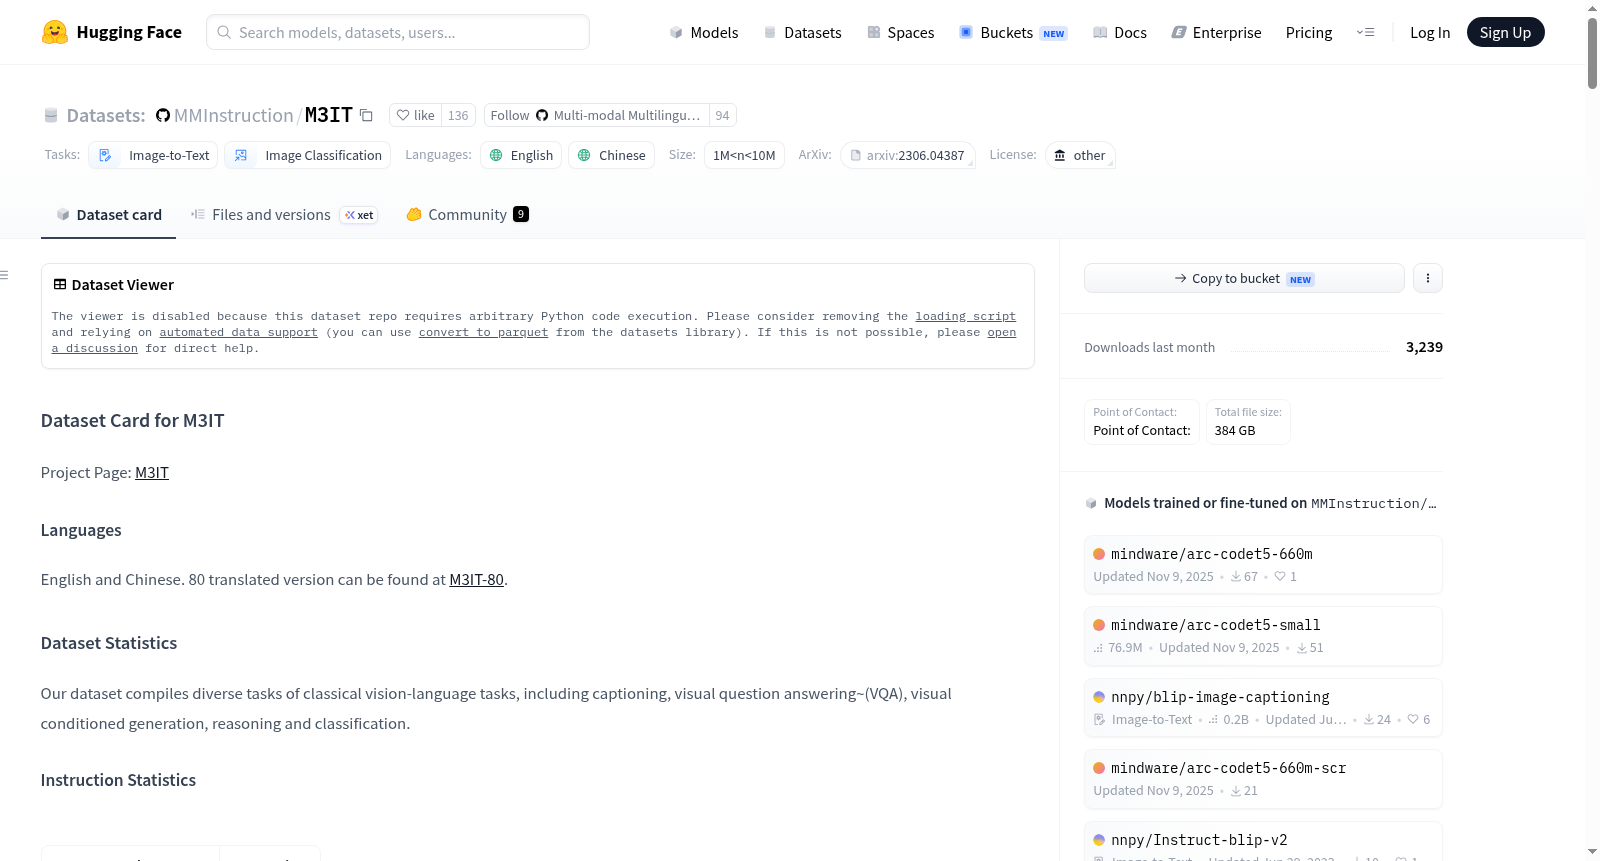Screen dimensions: 1600x861
Task: Click the Total file size 384 GB box
Action: pyautogui.click(x=1248, y=421)
